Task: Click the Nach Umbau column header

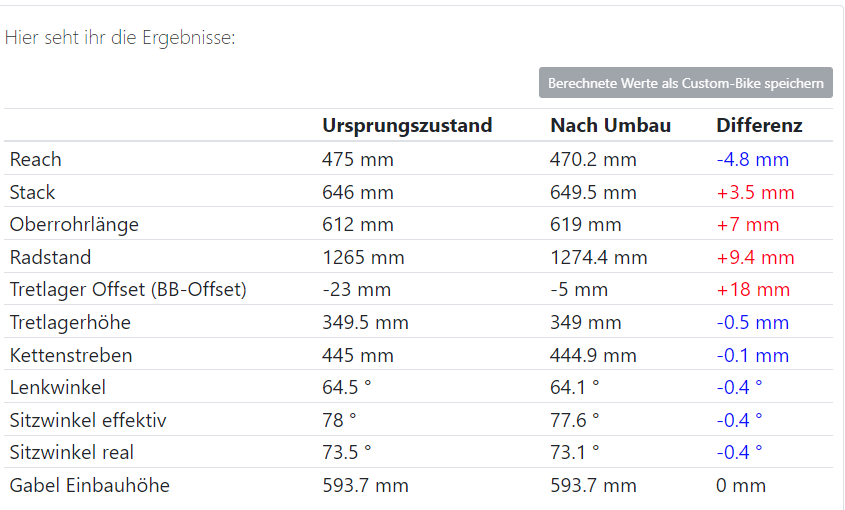Action: [610, 125]
